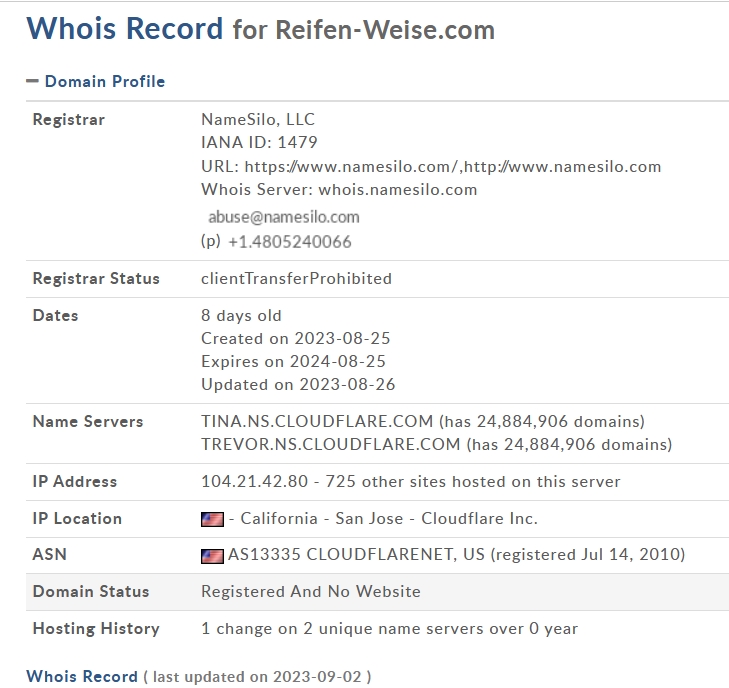Click the Registrar row label

point(69,119)
